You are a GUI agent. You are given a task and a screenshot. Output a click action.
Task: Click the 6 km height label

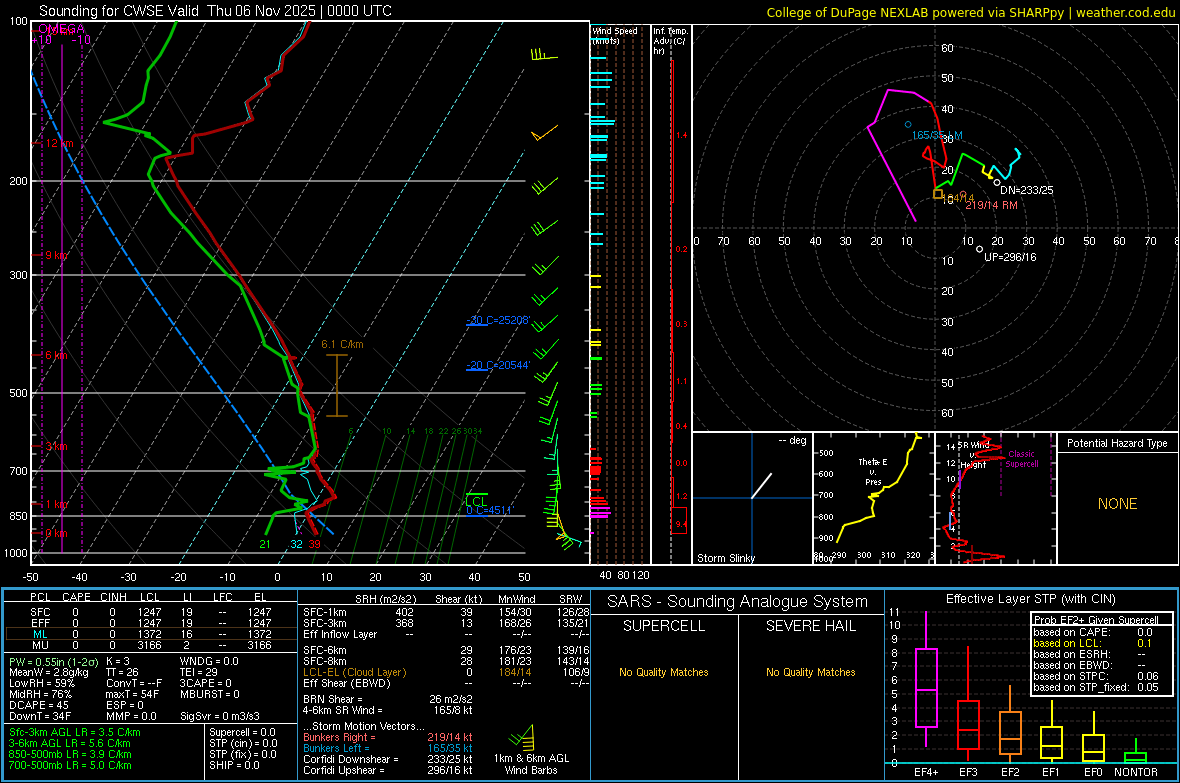(56, 355)
